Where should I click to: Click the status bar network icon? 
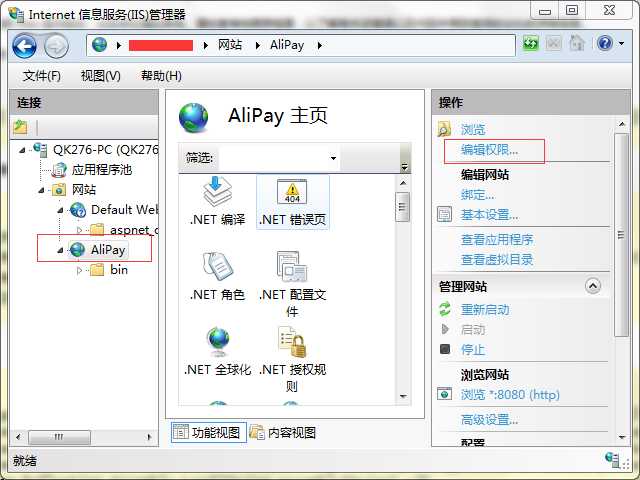(612, 459)
